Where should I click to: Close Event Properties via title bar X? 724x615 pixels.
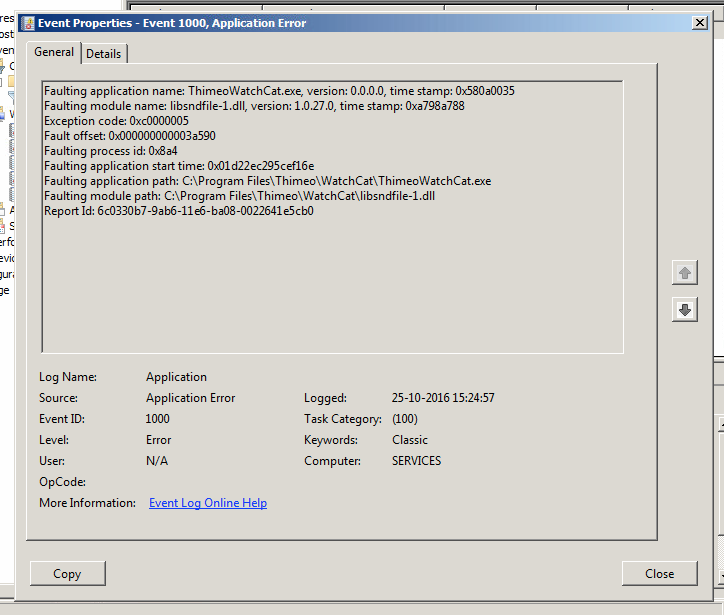700,23
